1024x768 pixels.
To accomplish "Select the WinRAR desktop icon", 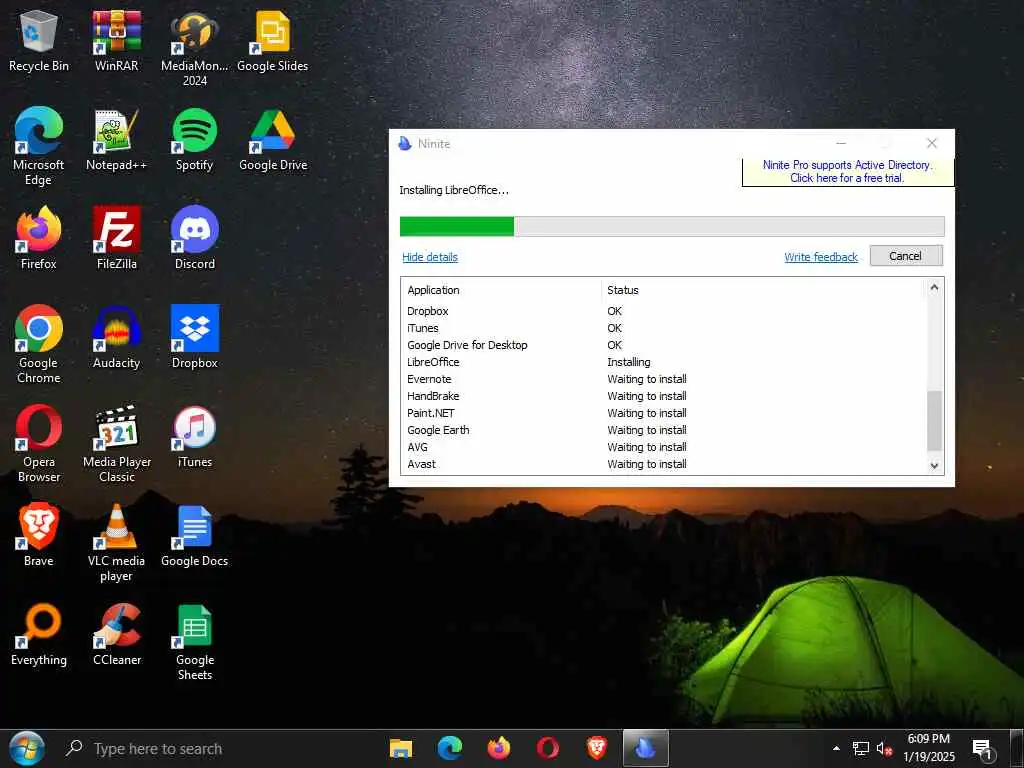I will (116, 42).
